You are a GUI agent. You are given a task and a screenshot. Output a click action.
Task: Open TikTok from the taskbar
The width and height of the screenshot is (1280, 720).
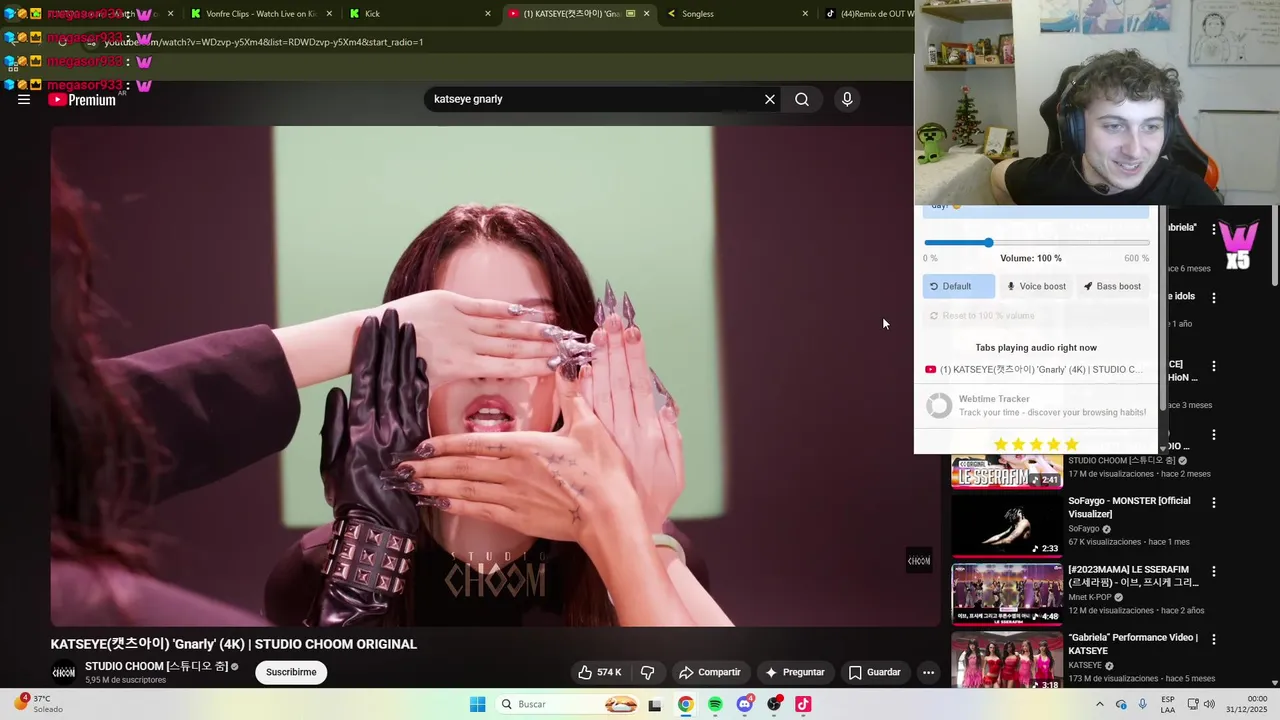tap(803, 704)
